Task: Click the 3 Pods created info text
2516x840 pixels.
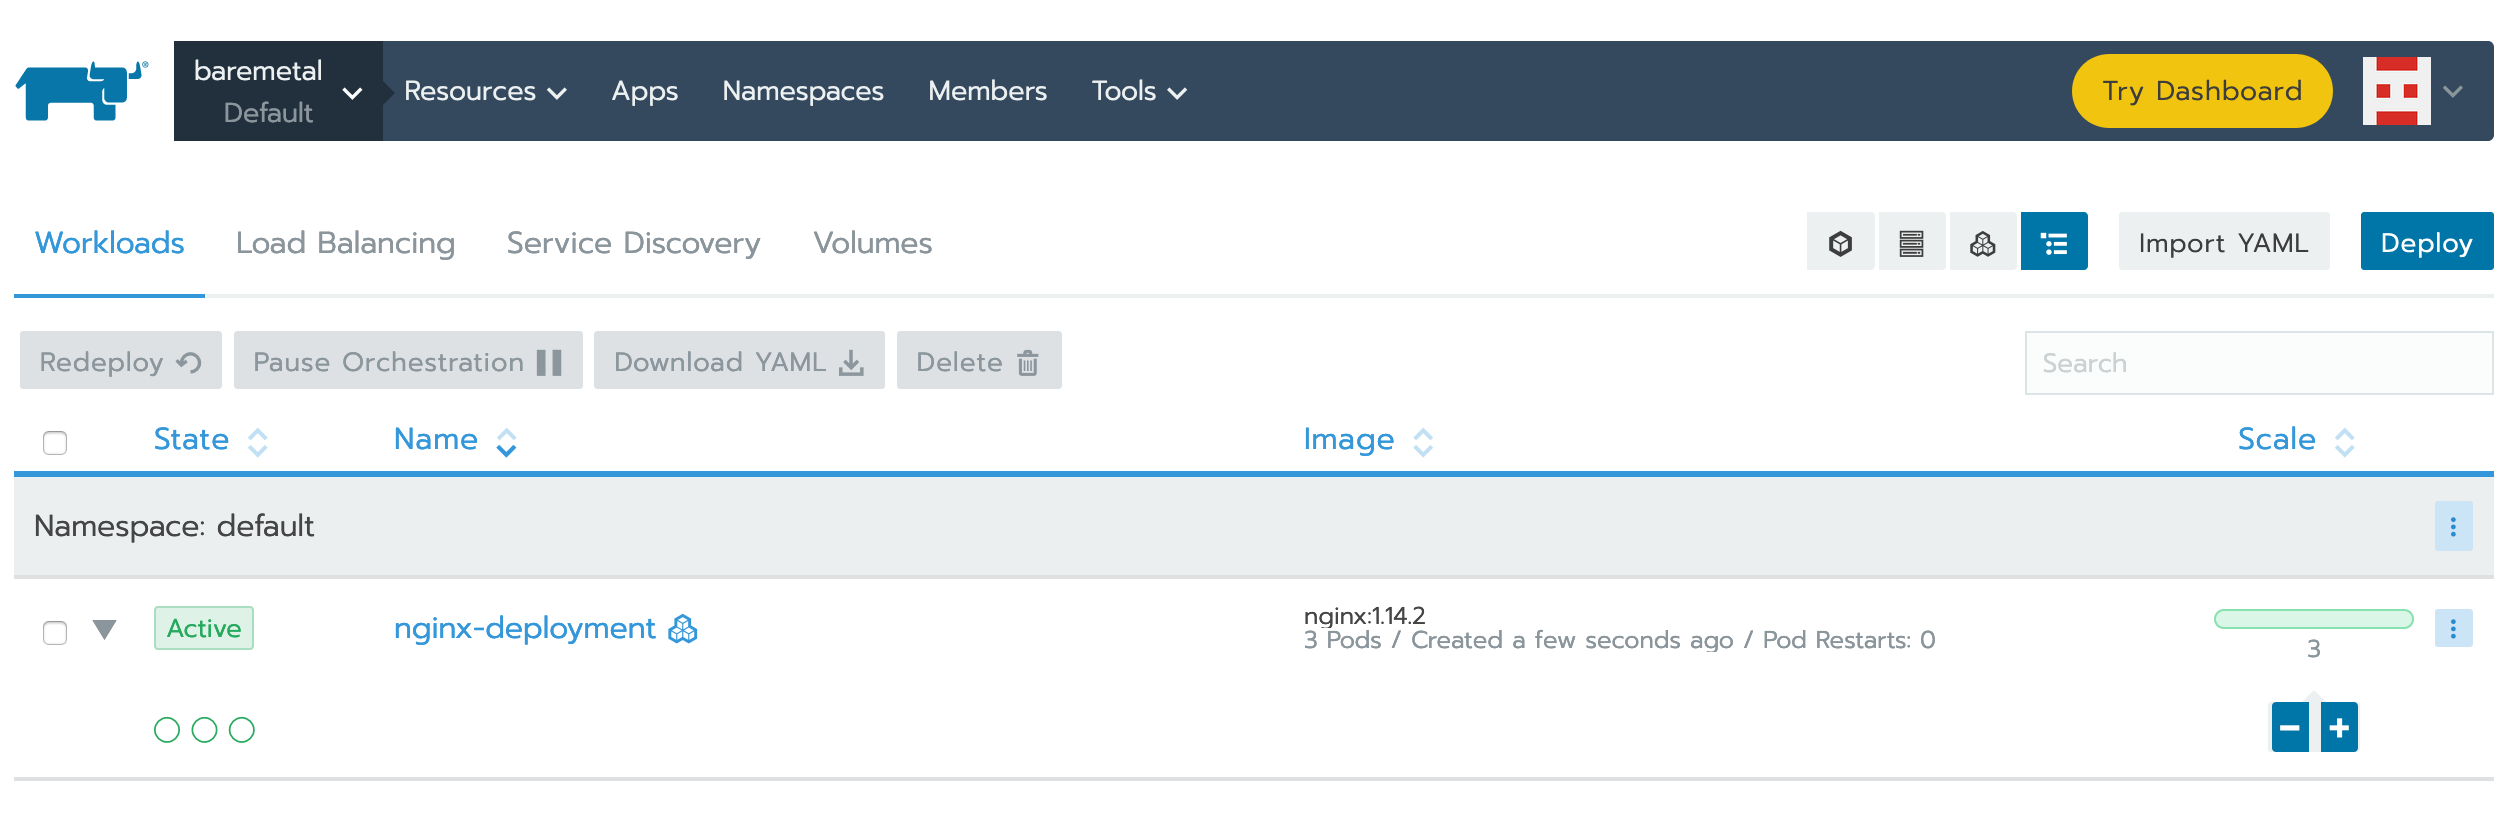Action: (1619, 640)
